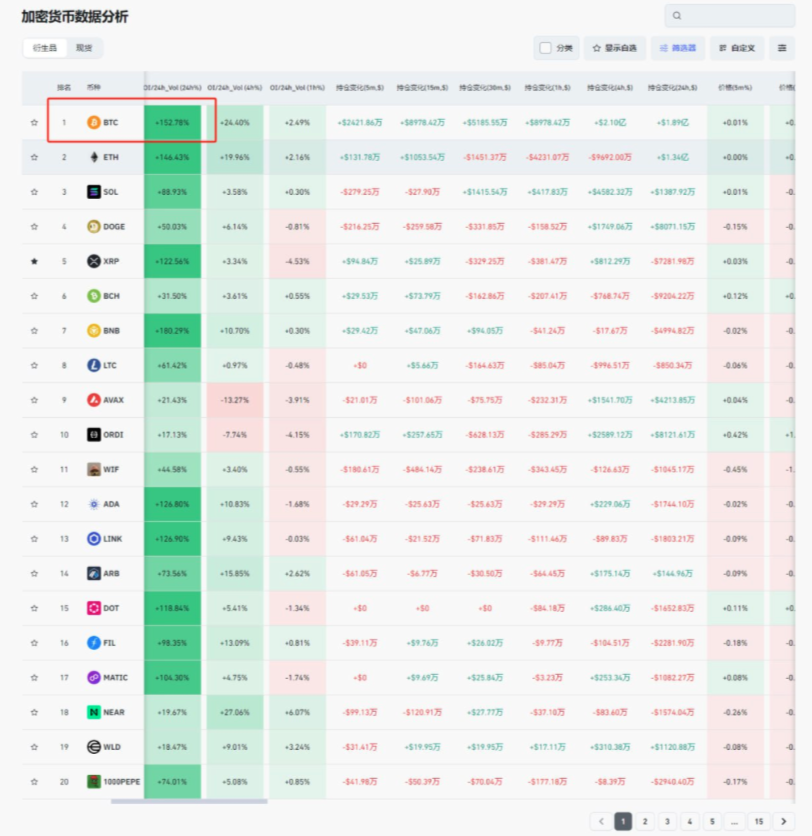This screenshot has height=836, width=812.
Task: Click the BTC coin icon
Action: click(94, 123)
